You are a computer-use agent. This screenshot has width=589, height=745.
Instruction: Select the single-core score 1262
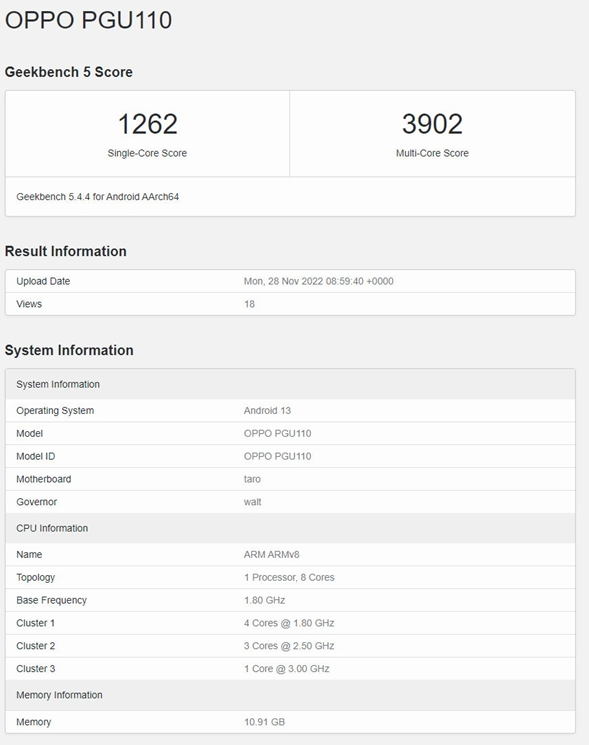click(147, 124)
